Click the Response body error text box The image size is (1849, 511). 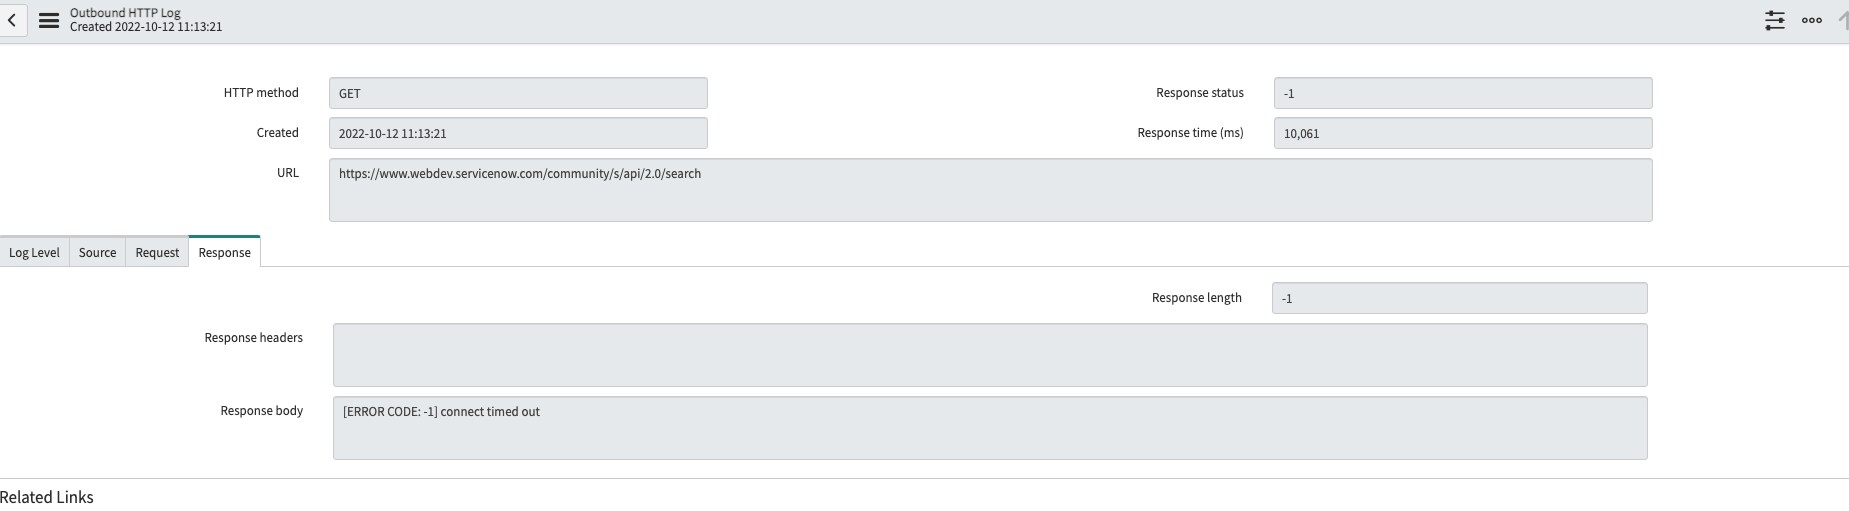pos(990,428)
